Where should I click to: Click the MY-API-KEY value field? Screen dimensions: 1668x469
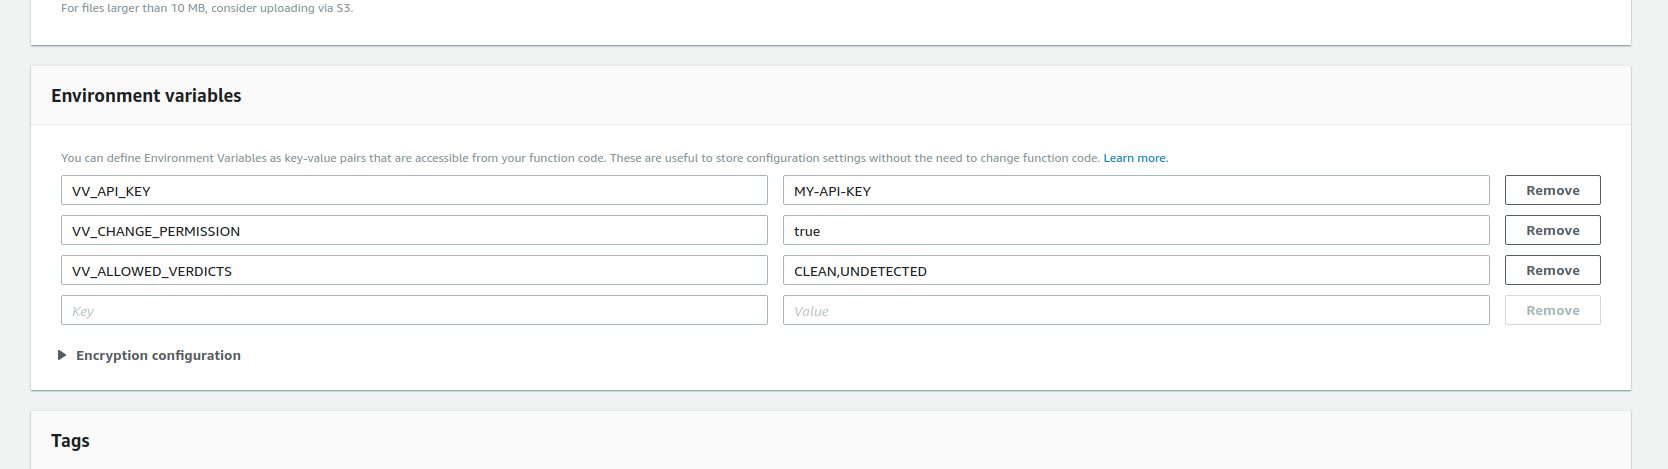click(x=1136, y=190)
